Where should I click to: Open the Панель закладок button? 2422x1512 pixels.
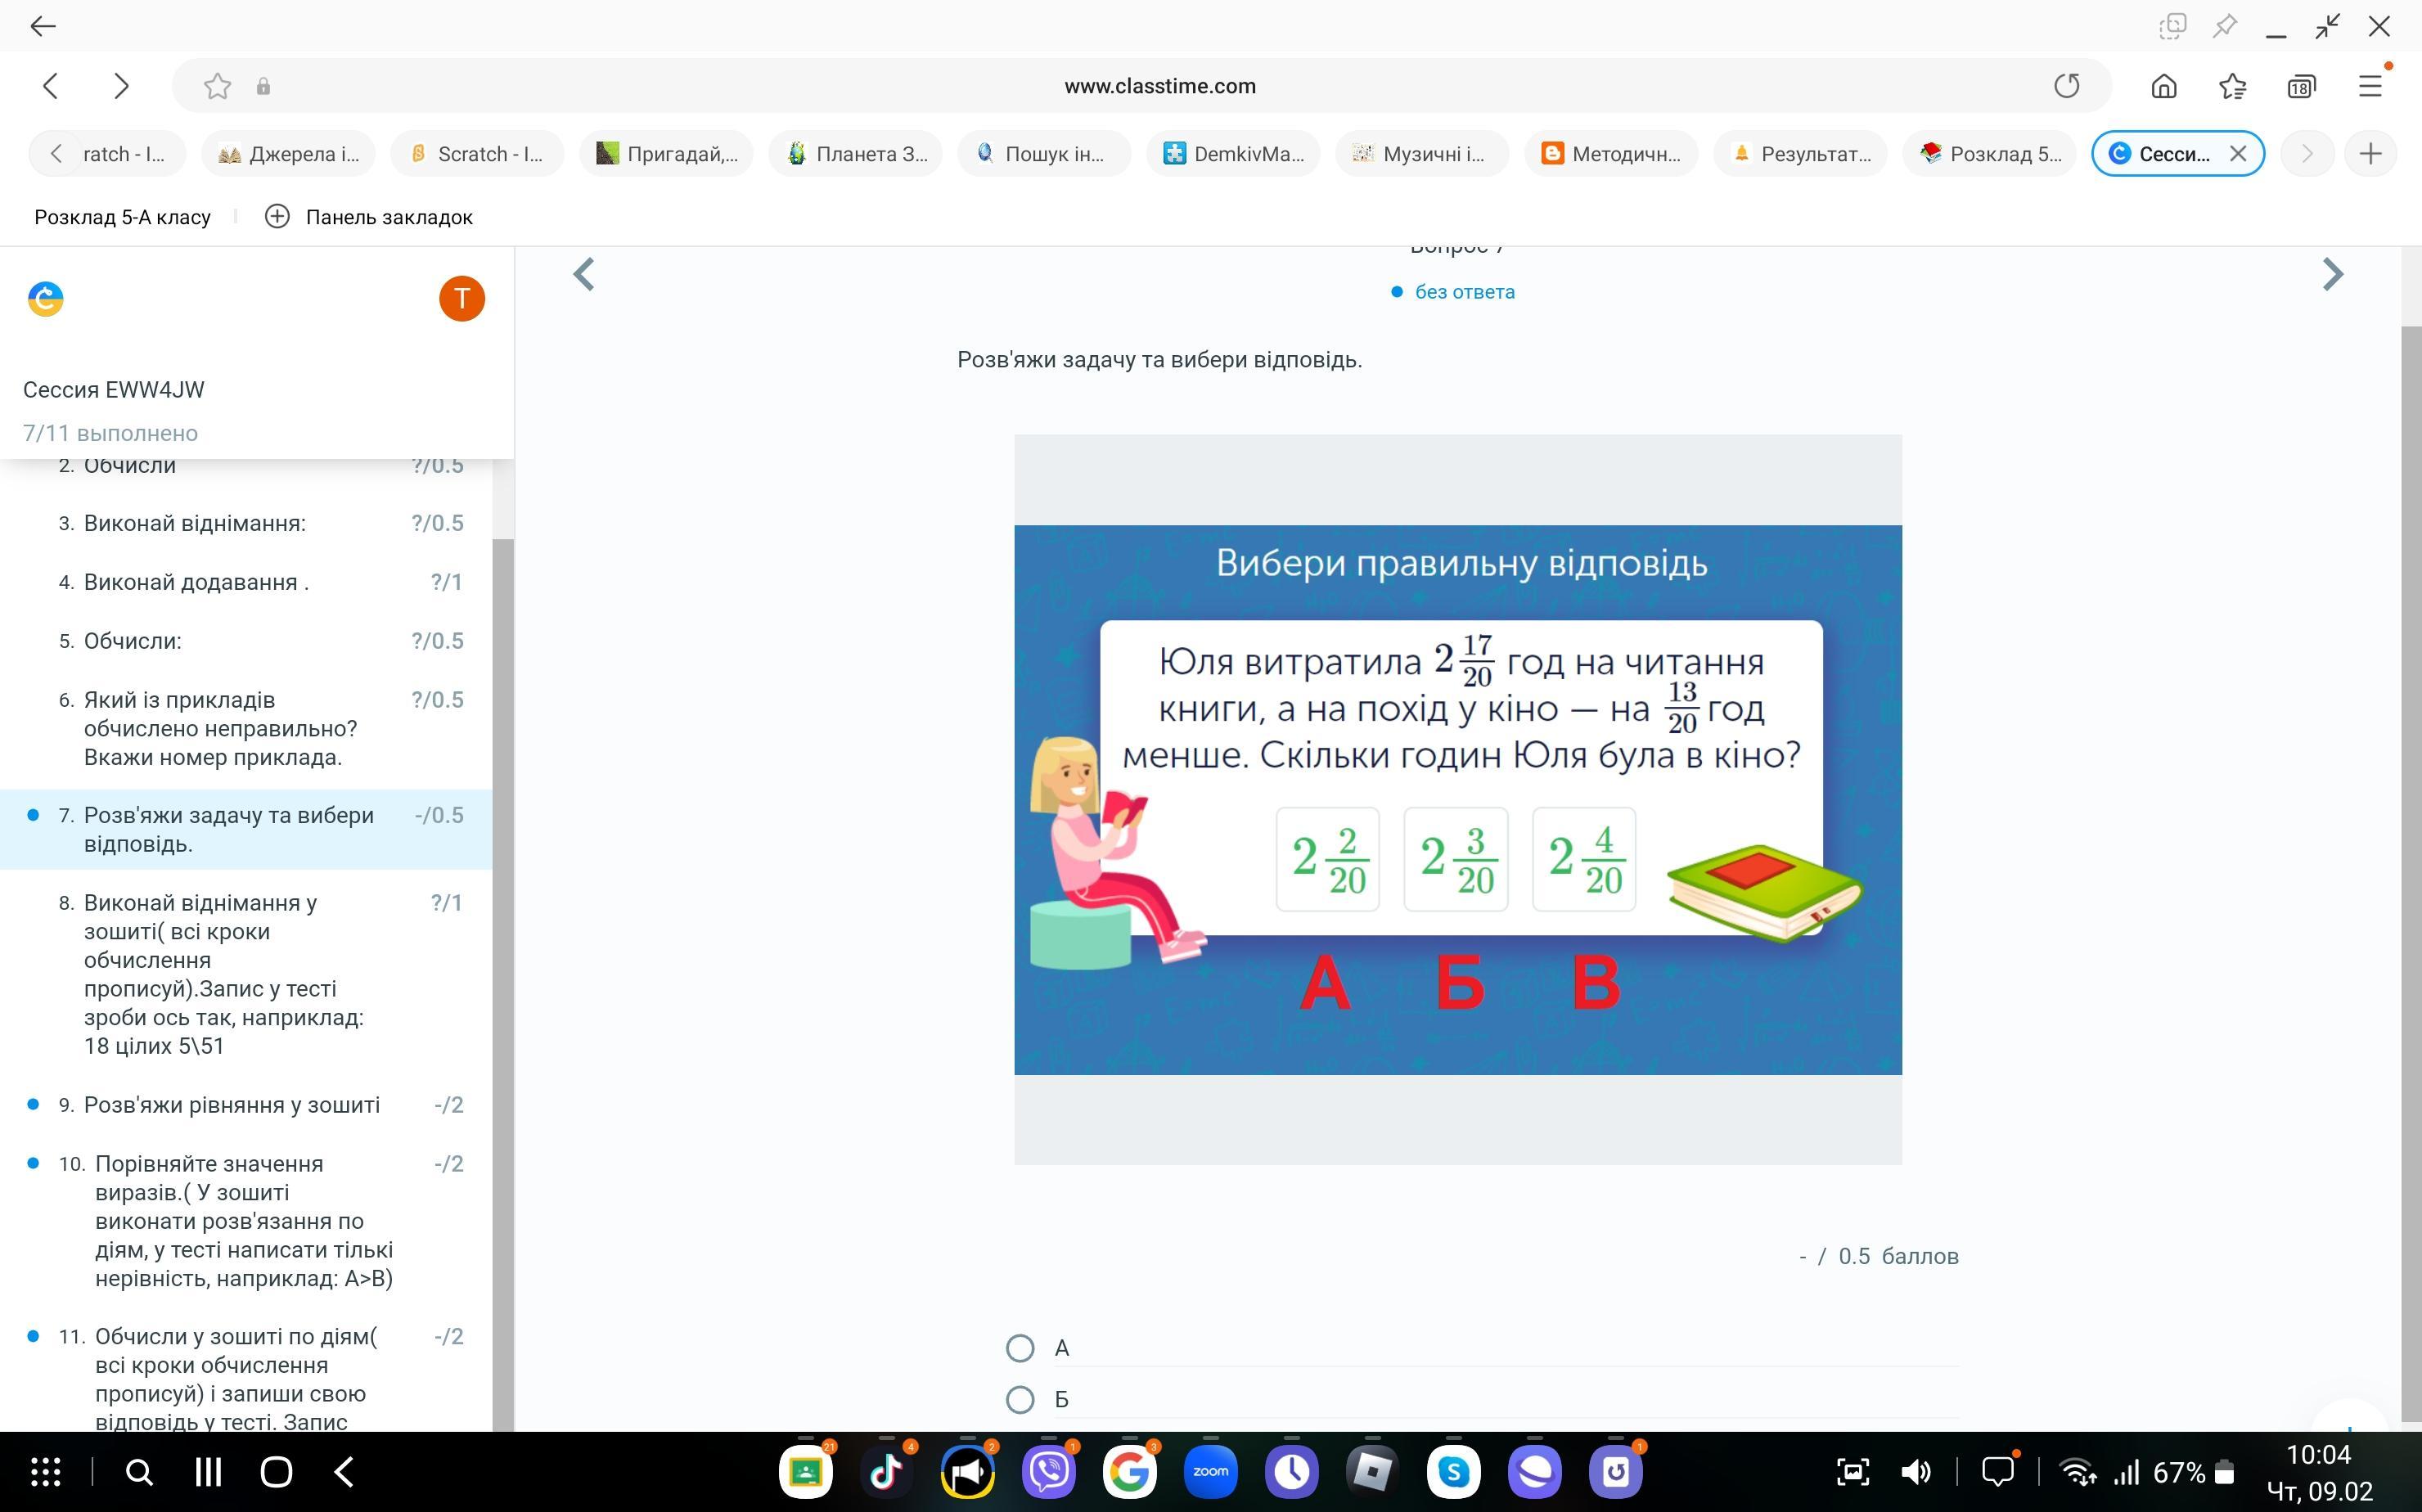click(369, 217)
